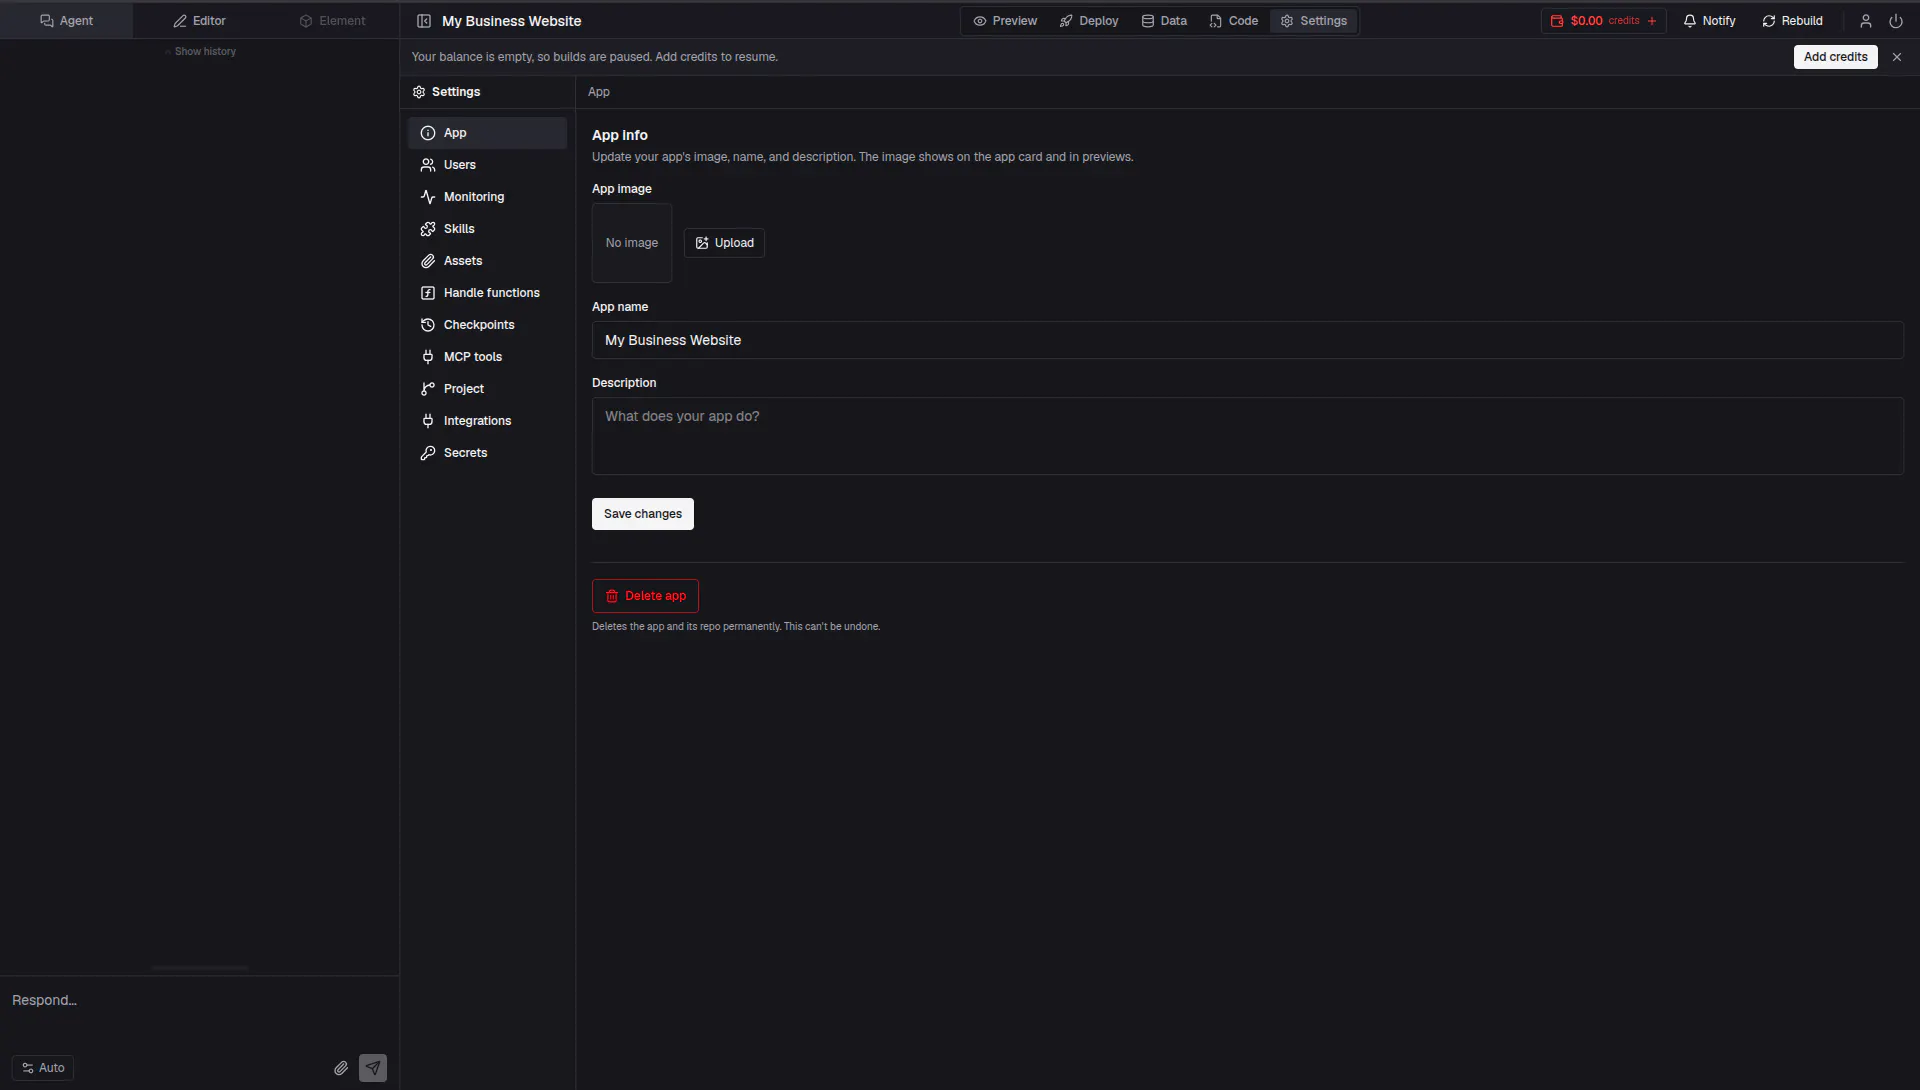Click the No image placeholder thumbnail
1920x1090 pixels.
click(632, 243)
